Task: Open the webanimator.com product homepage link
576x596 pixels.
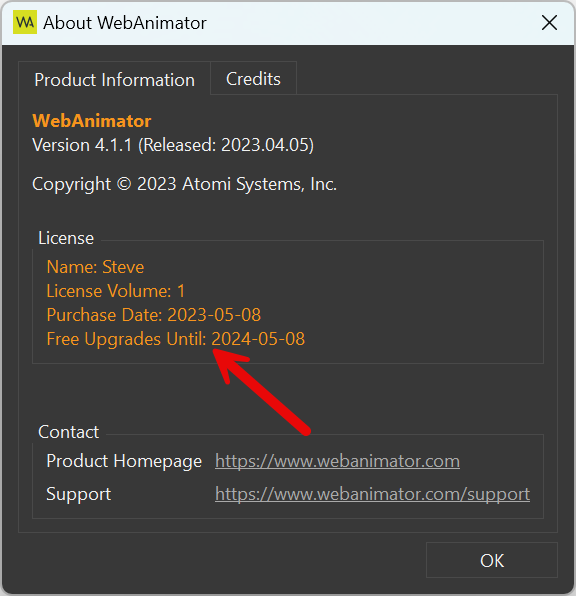Action: 337,461
